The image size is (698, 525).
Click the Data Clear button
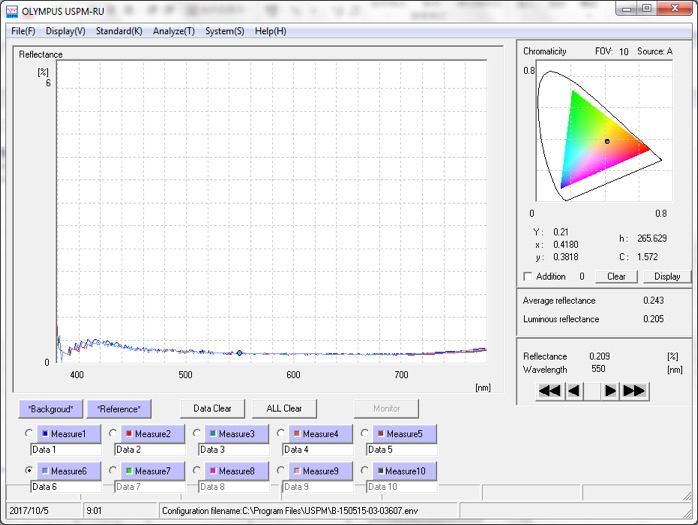click(212, 409)
